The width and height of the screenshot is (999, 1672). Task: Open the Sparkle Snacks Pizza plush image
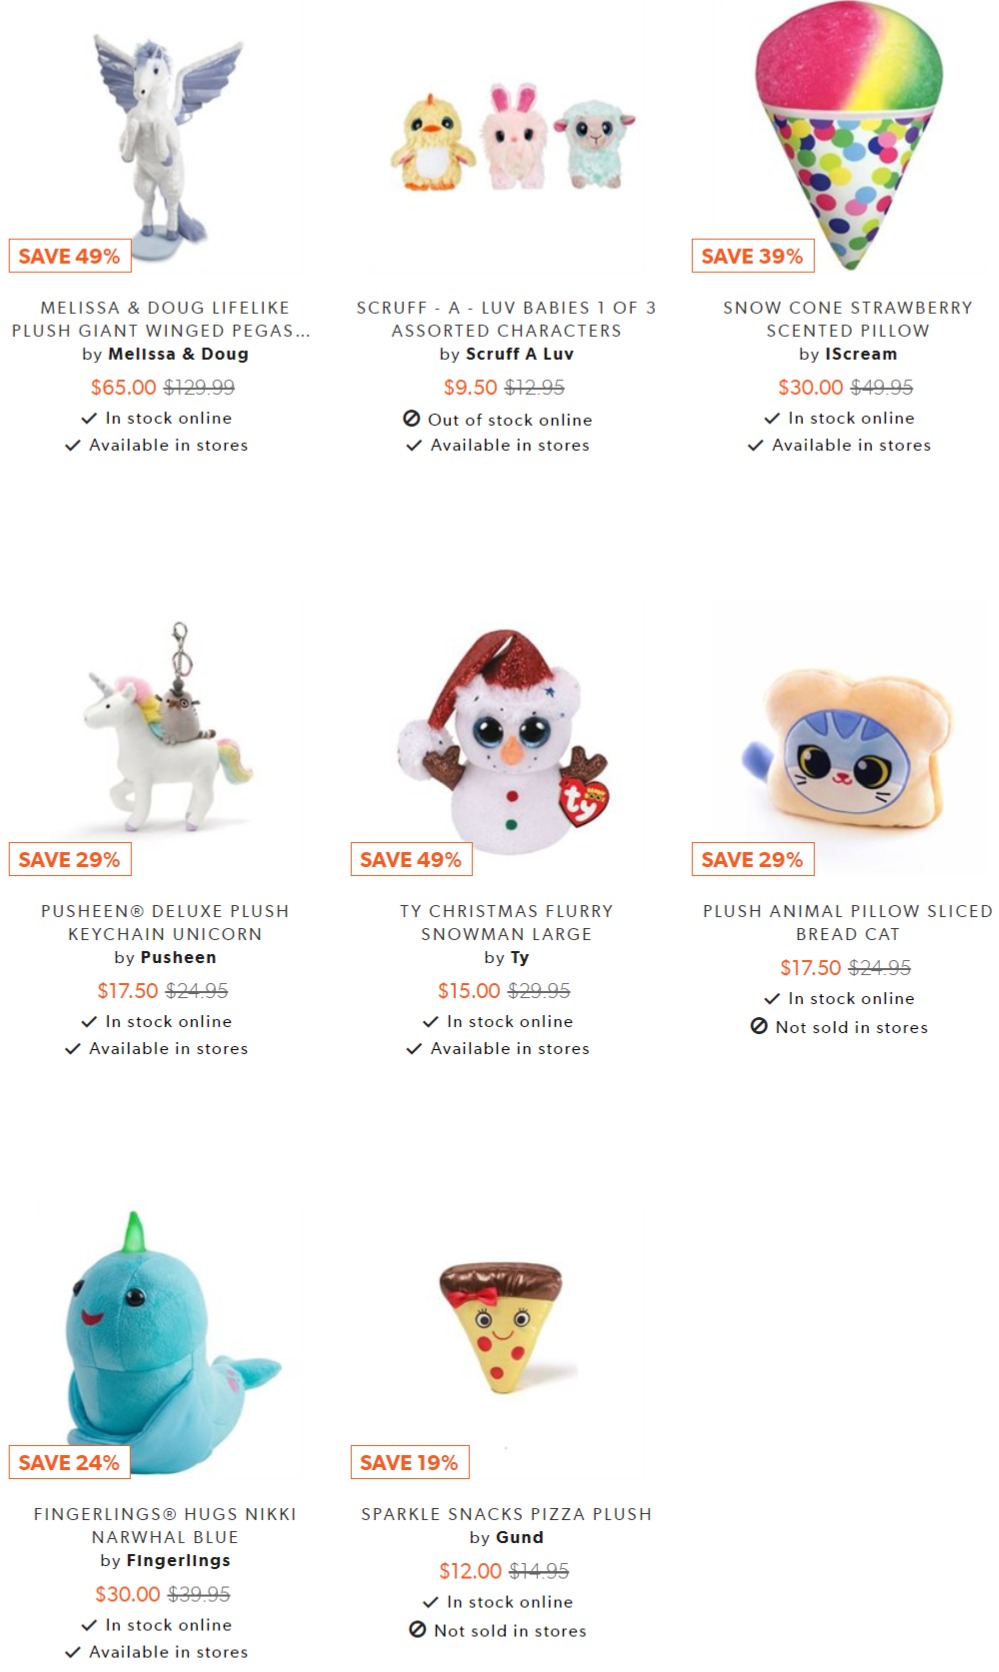[x=505, y=1328]
